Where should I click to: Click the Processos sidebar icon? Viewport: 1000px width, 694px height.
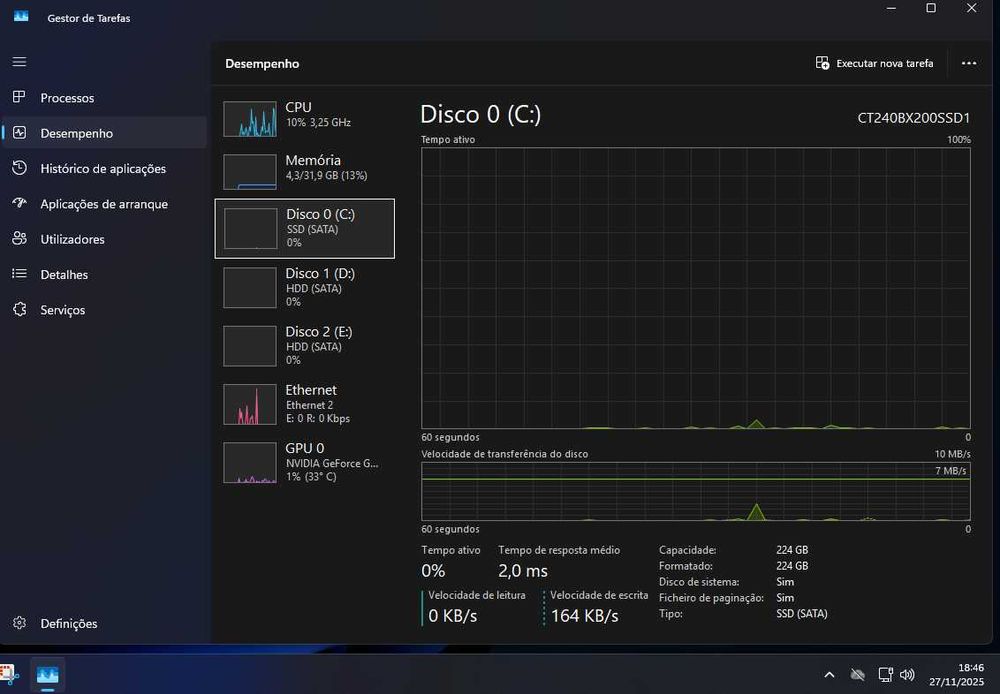pos(19,97)
